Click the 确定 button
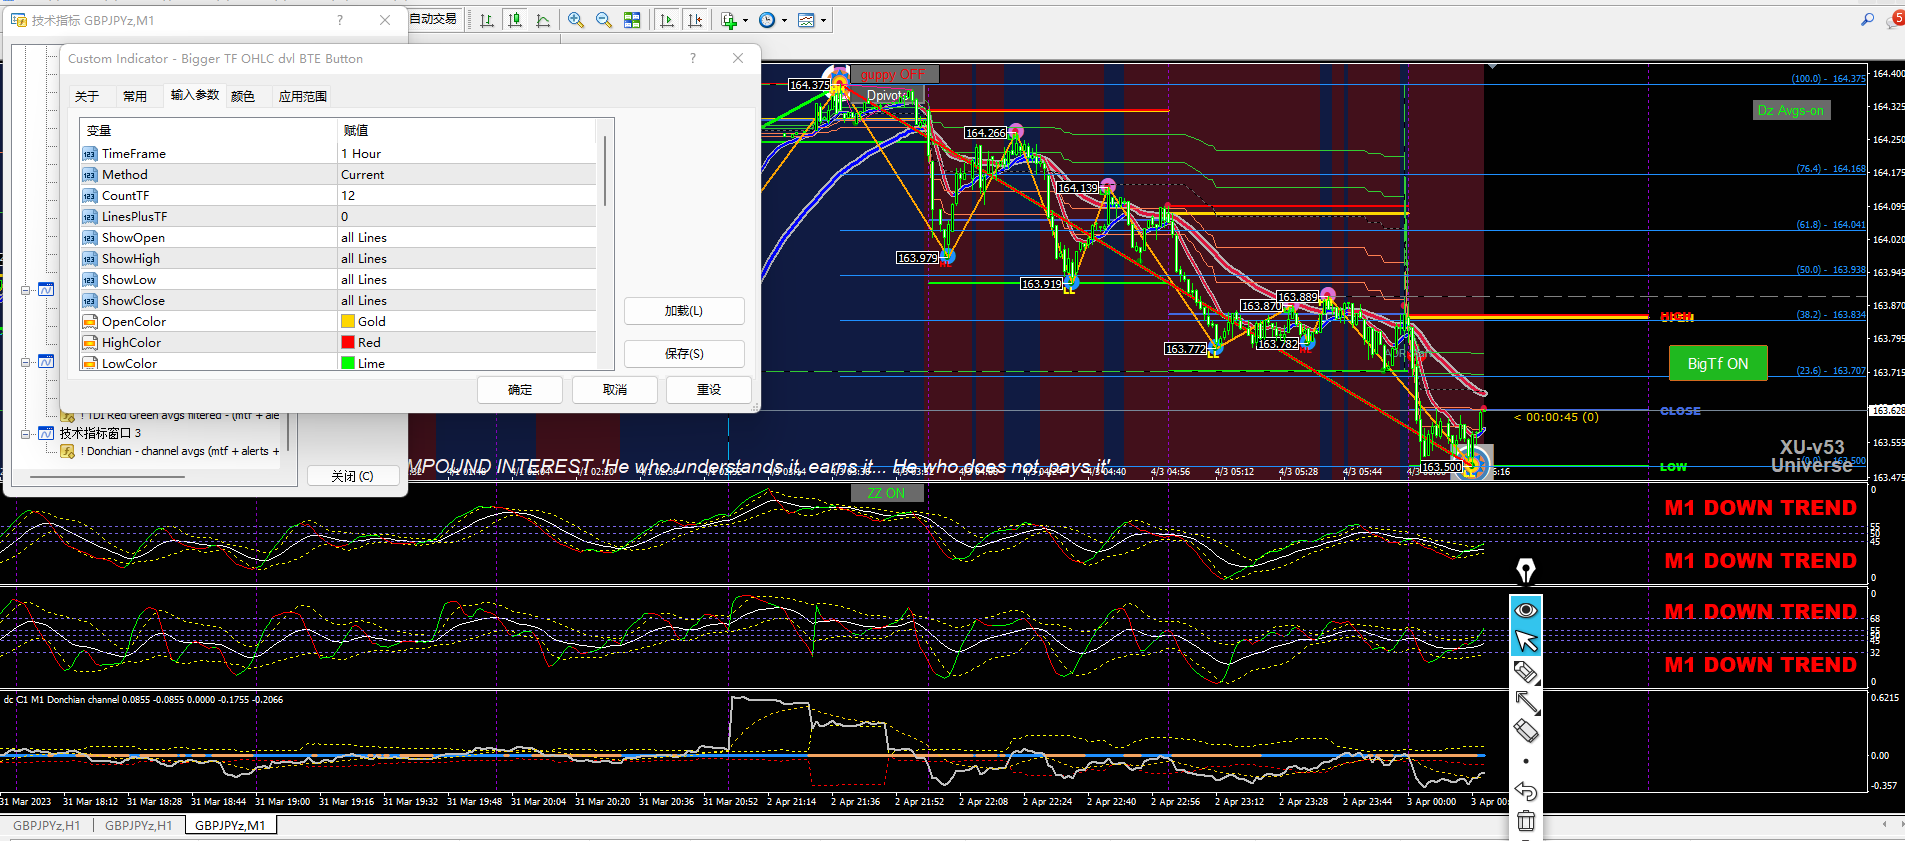This screenshot has width=1905, height=841. (x=520, y=390)
